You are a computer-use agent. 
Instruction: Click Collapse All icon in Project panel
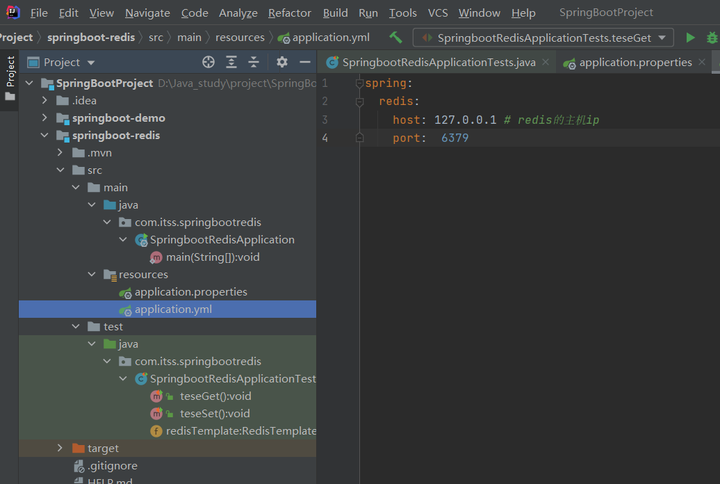tap(254, 62)
